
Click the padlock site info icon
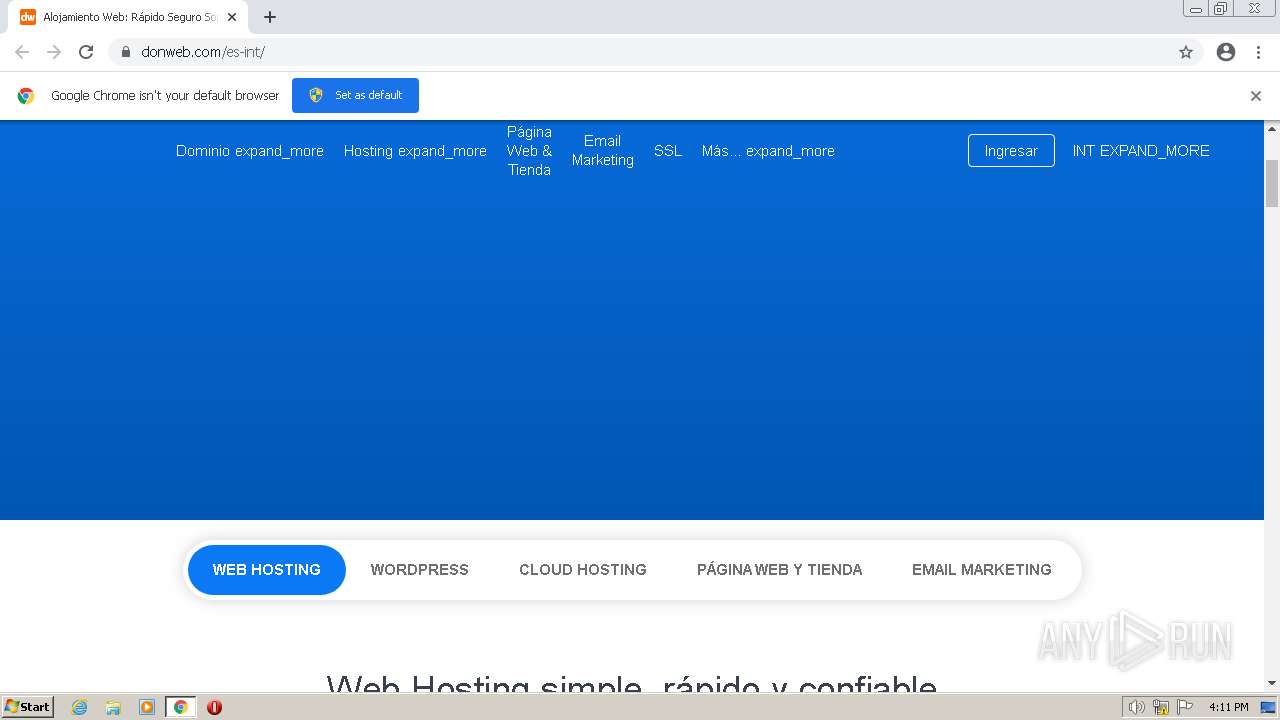[126, 52]
